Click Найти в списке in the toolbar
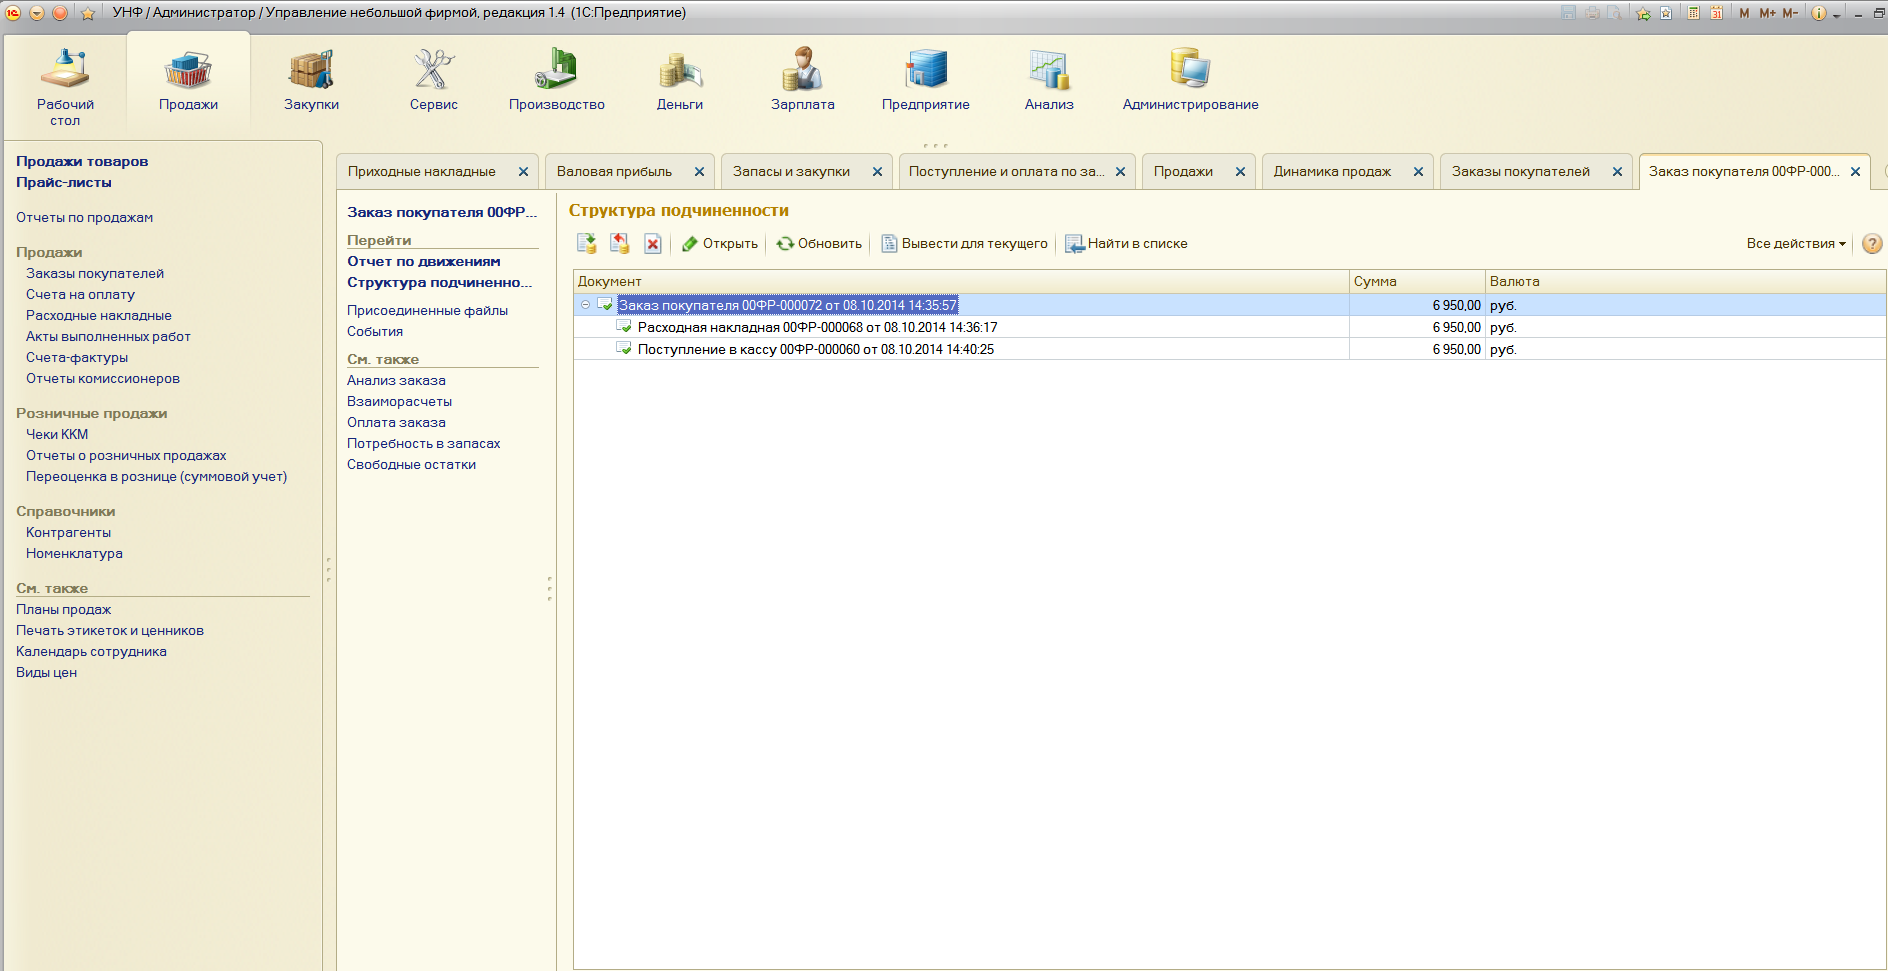This screenshot has width=1888, height=971. click(x=1126, y=244)
